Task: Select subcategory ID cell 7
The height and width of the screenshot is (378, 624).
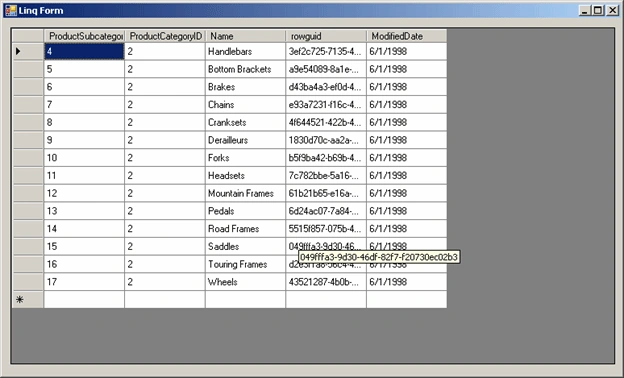Action: pos(84,105)
